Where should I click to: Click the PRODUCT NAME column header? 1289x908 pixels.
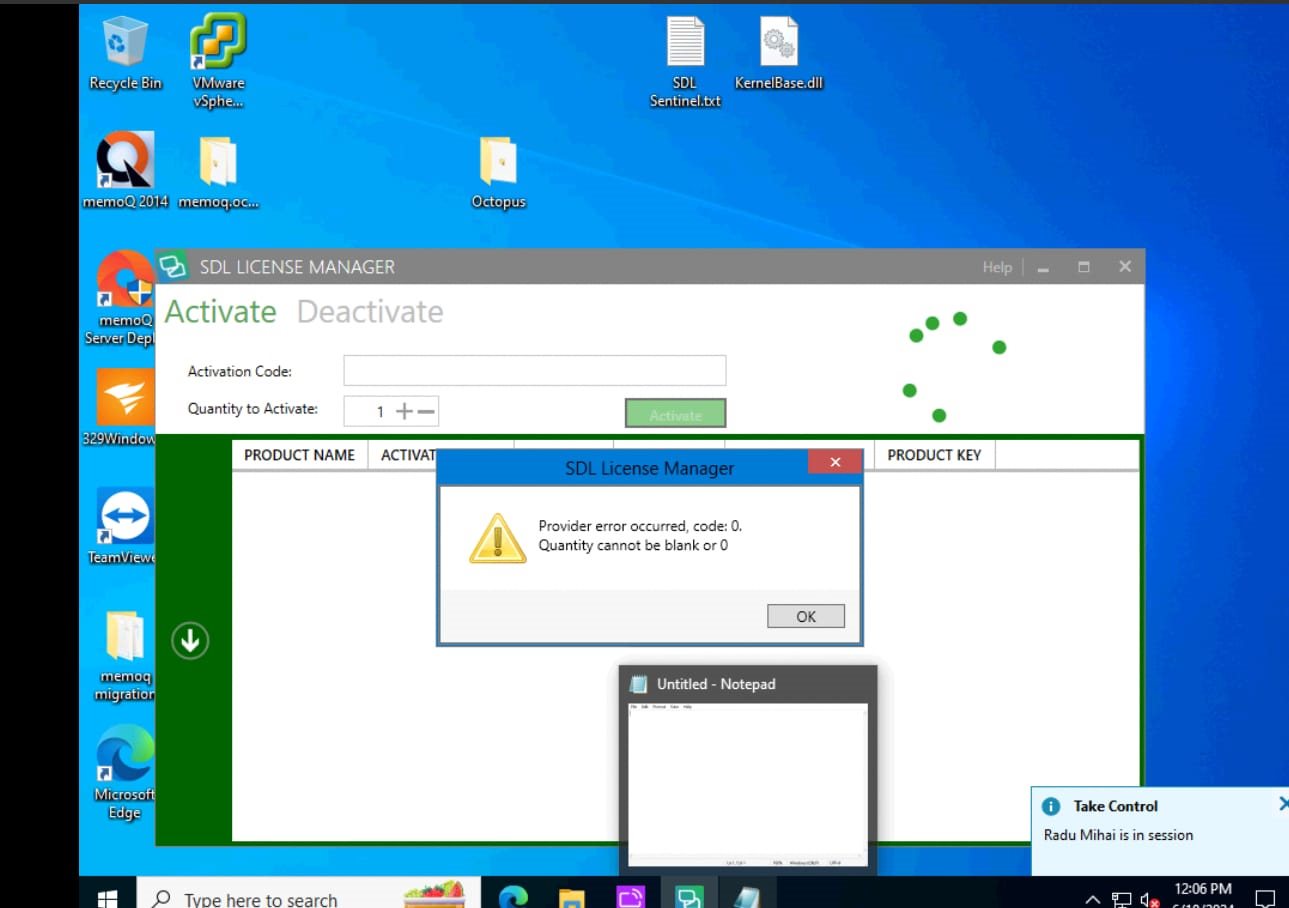tap(300, 455)
